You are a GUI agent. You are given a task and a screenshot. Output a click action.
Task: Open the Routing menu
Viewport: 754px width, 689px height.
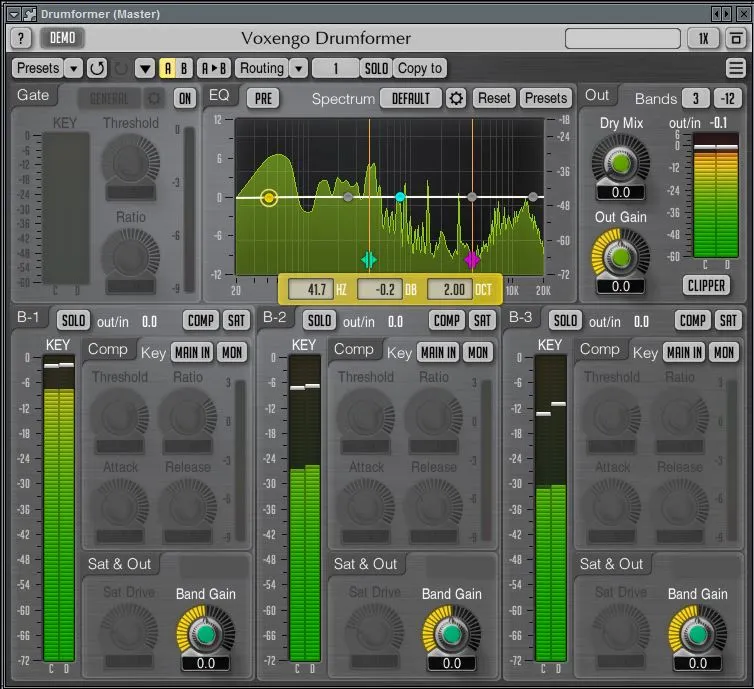pyautogui.click(x=262, y=69)
